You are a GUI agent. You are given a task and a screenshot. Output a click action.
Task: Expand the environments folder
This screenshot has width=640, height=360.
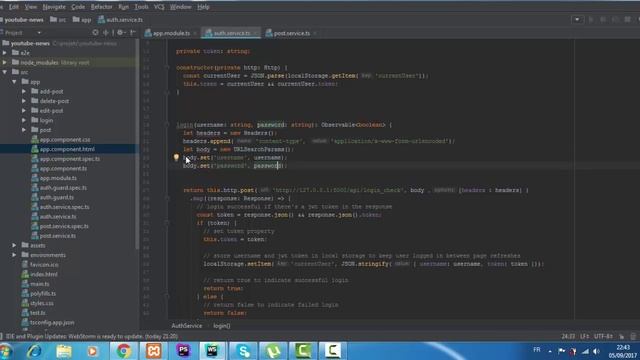(14, 255)
